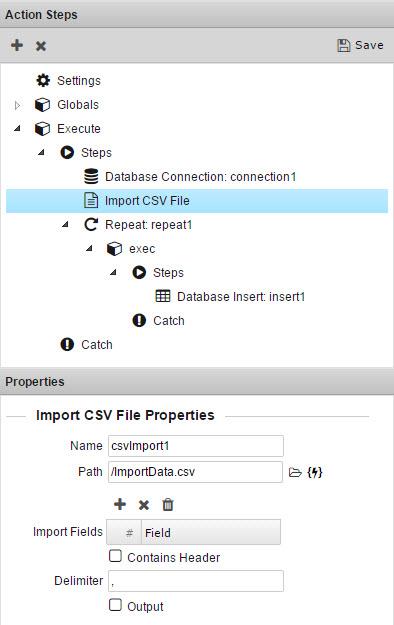The image size is (394, 625).
Task: Expand the Globals tree node
Action: tap(17, 105)
